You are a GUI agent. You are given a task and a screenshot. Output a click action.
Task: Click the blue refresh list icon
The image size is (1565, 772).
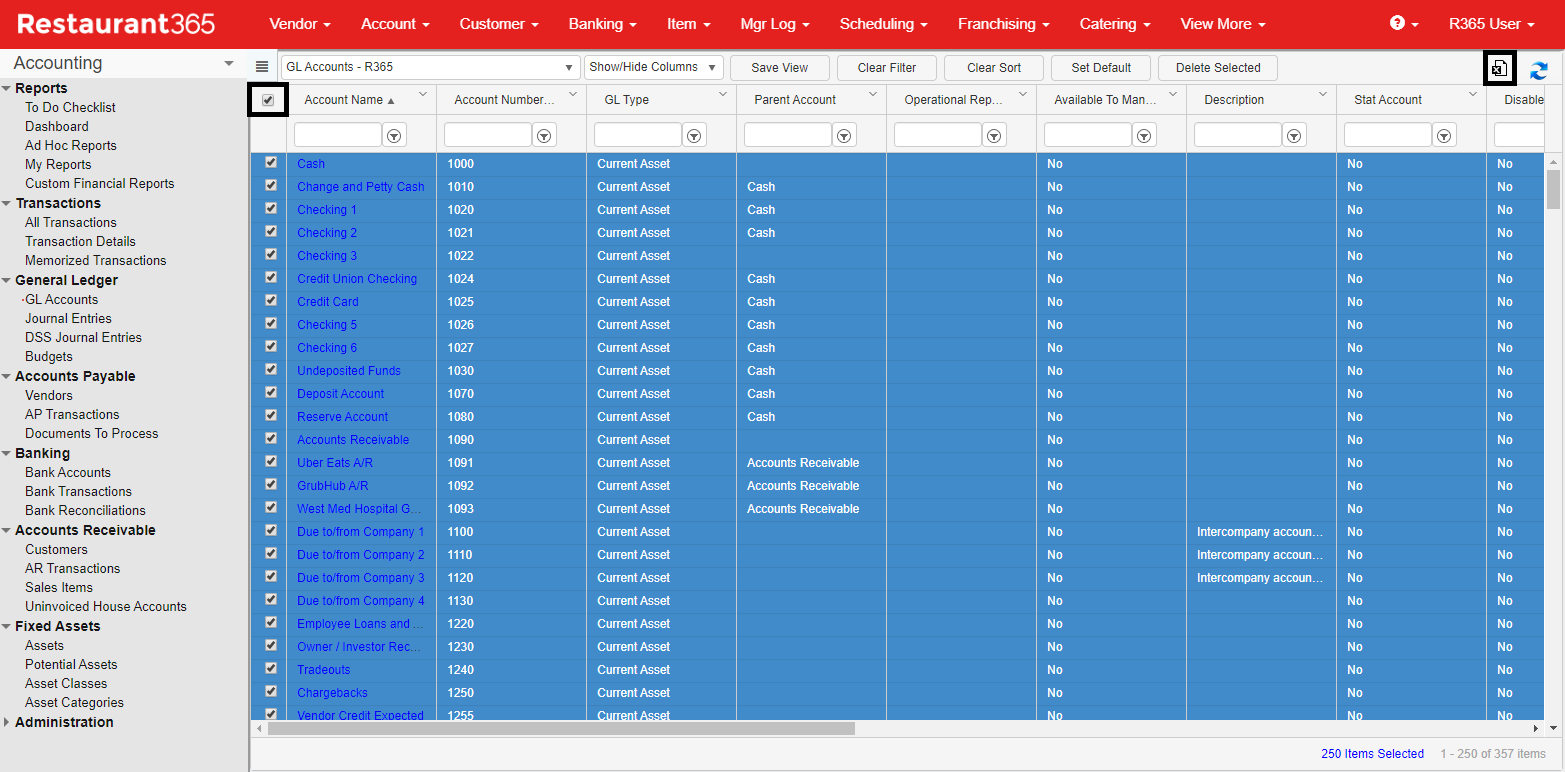point(1539,70)
